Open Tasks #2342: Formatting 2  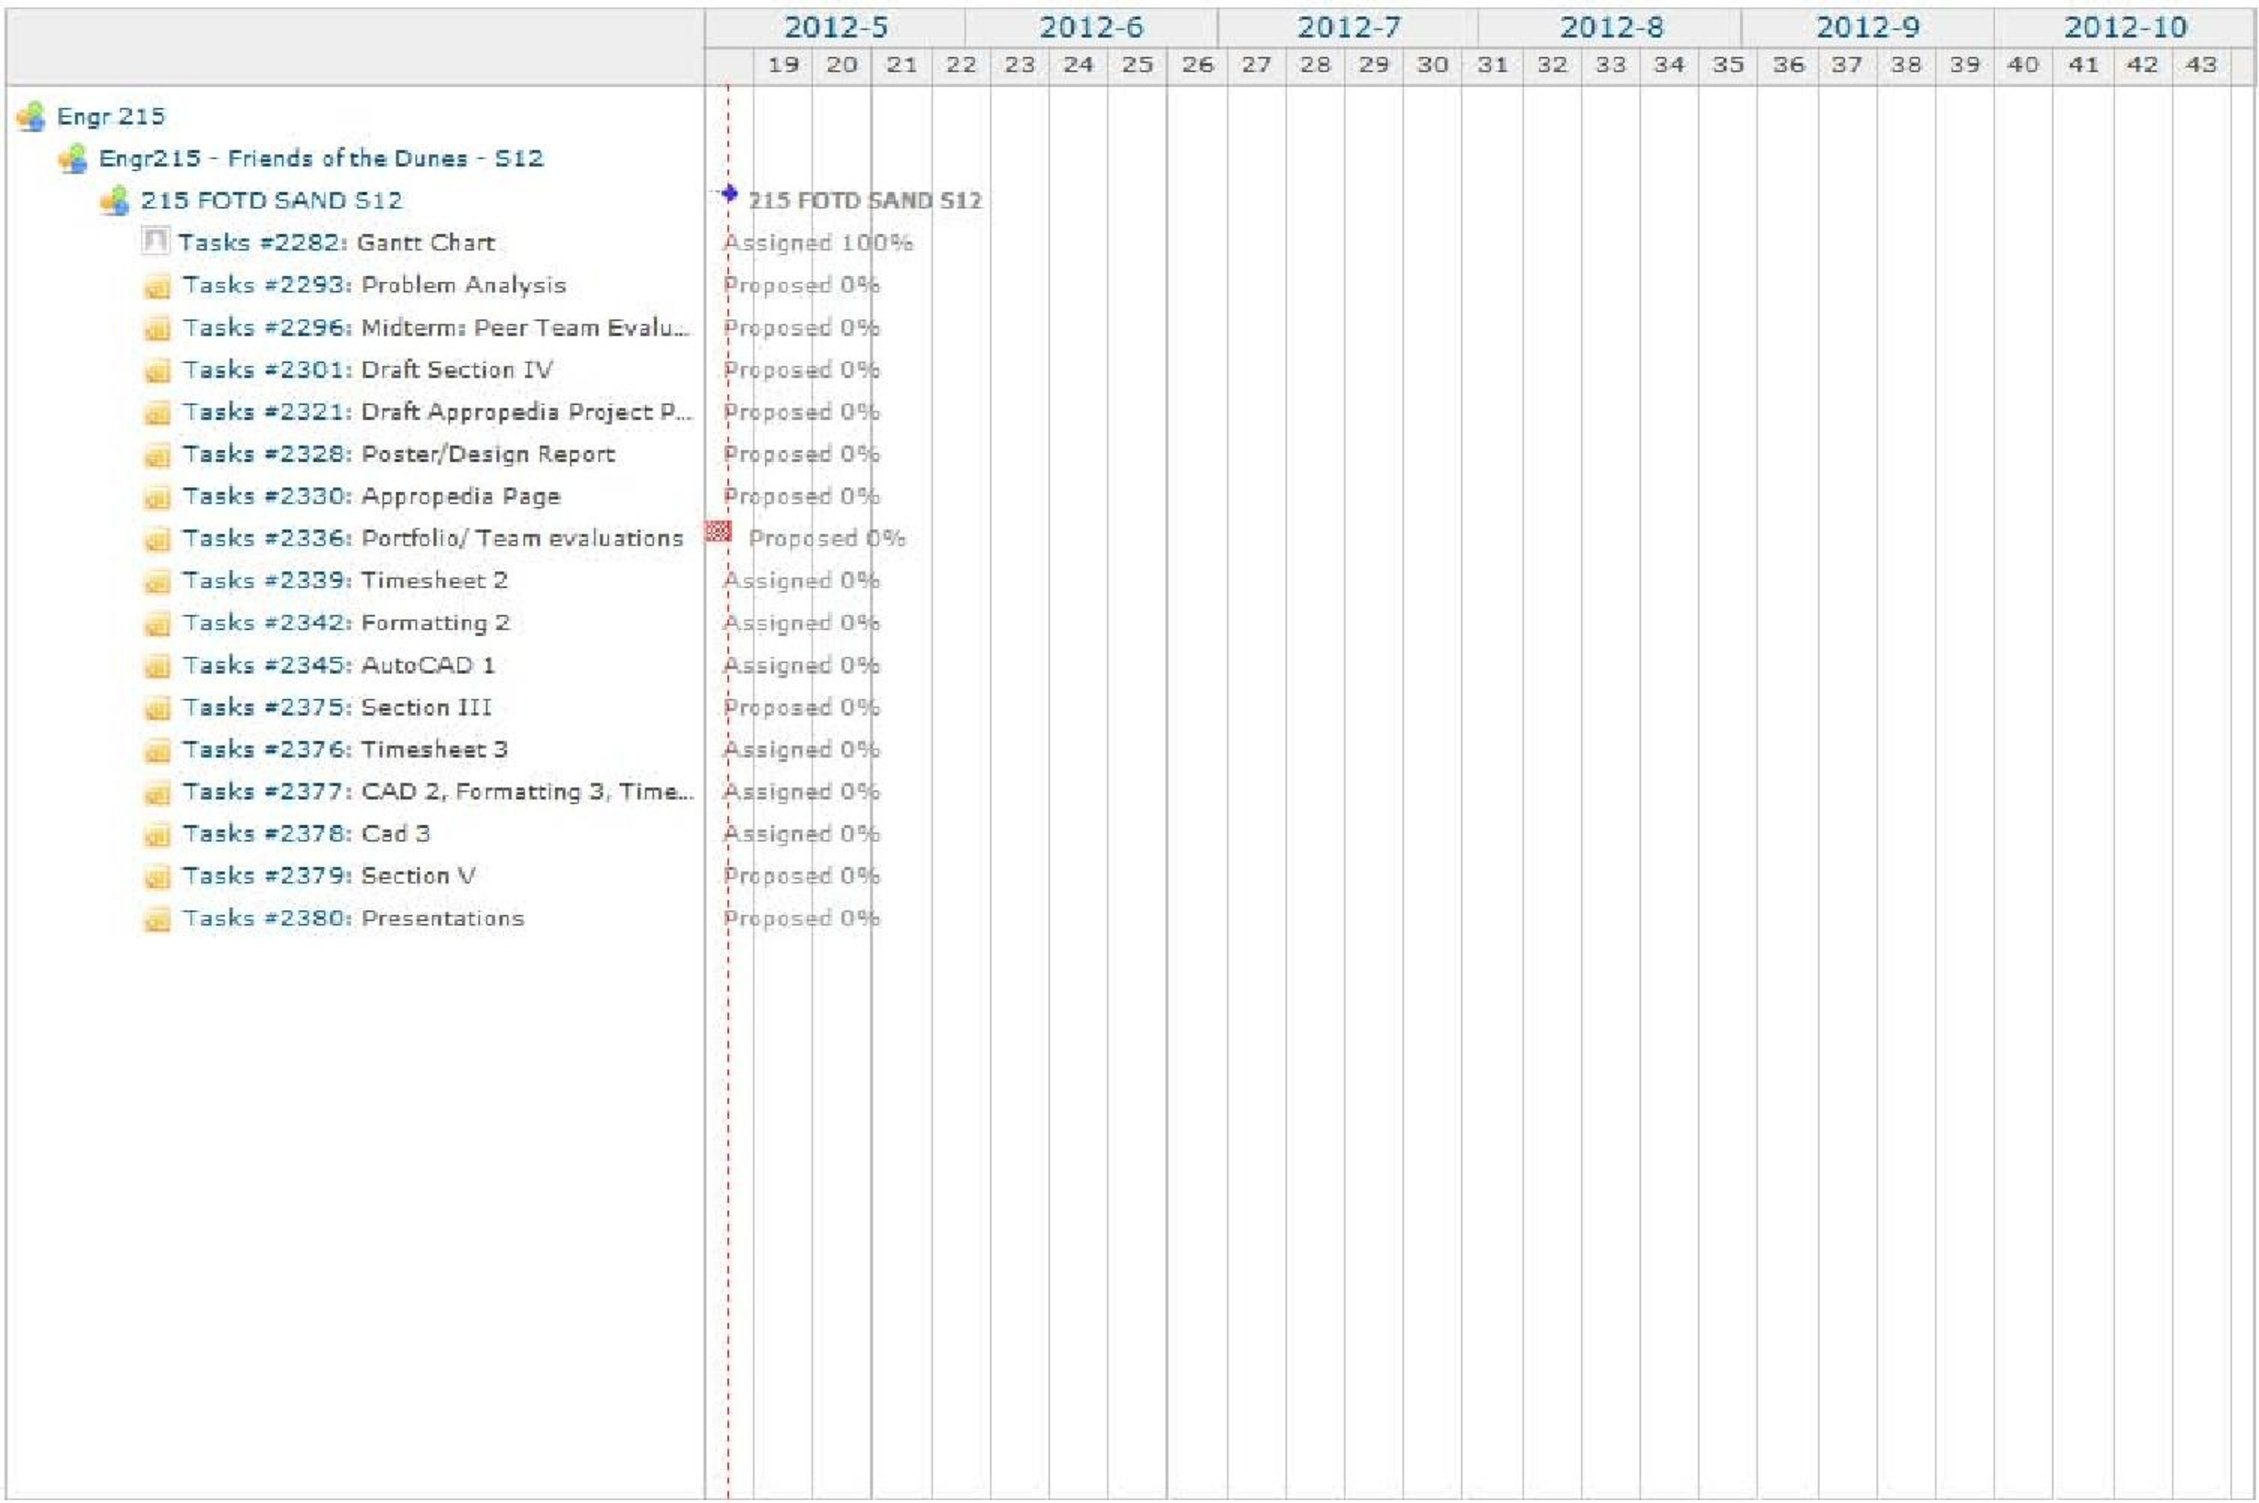(346, 622)
